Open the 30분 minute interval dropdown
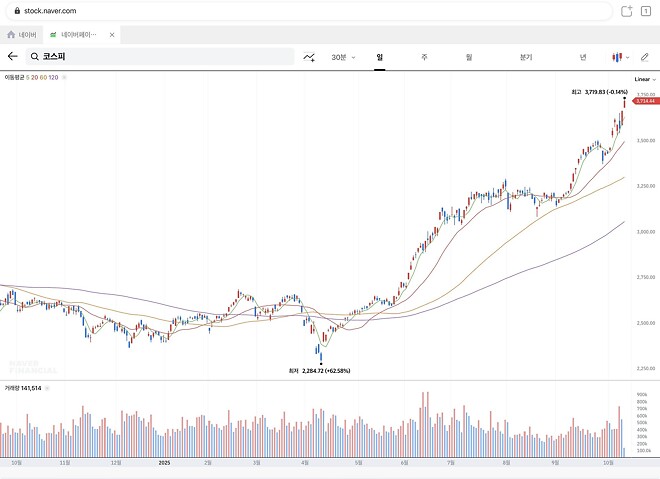 click(x=343, y=57)
